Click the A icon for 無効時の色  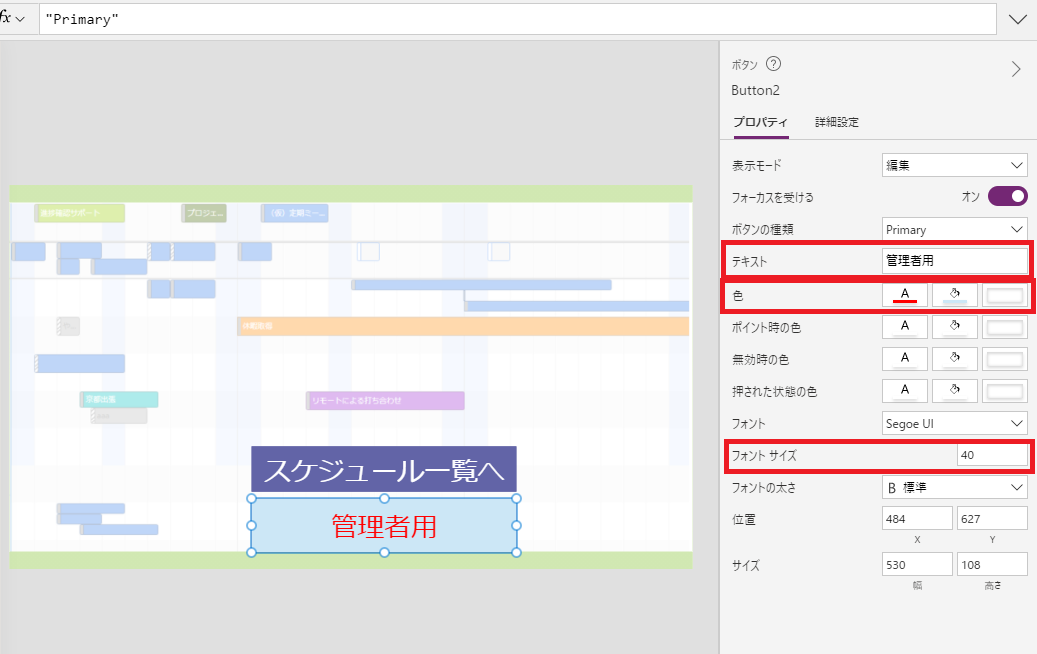904,358
